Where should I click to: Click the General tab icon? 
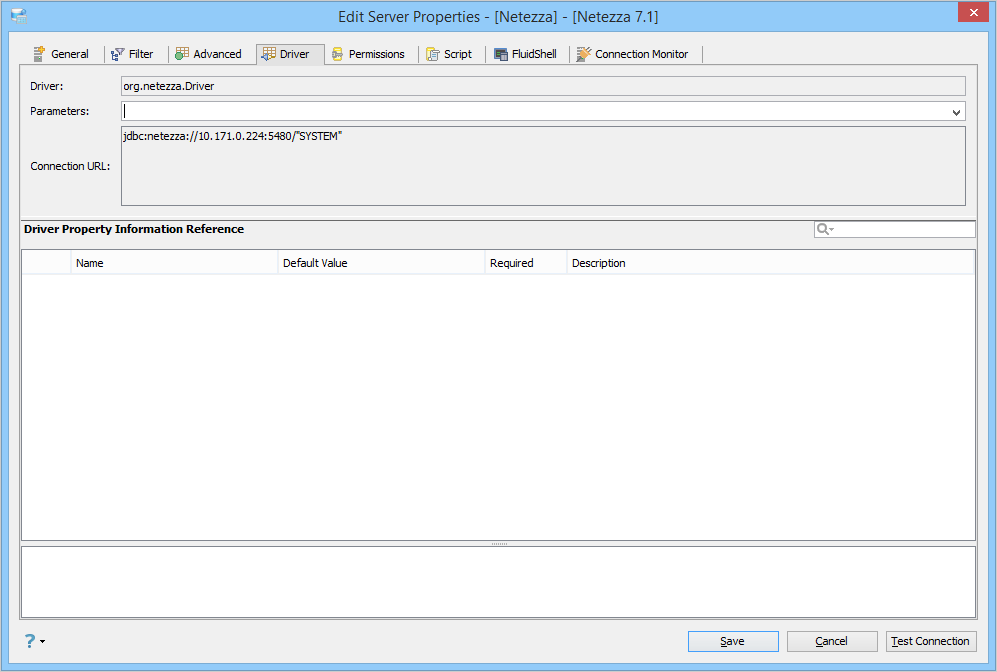[x=39, y=54]
